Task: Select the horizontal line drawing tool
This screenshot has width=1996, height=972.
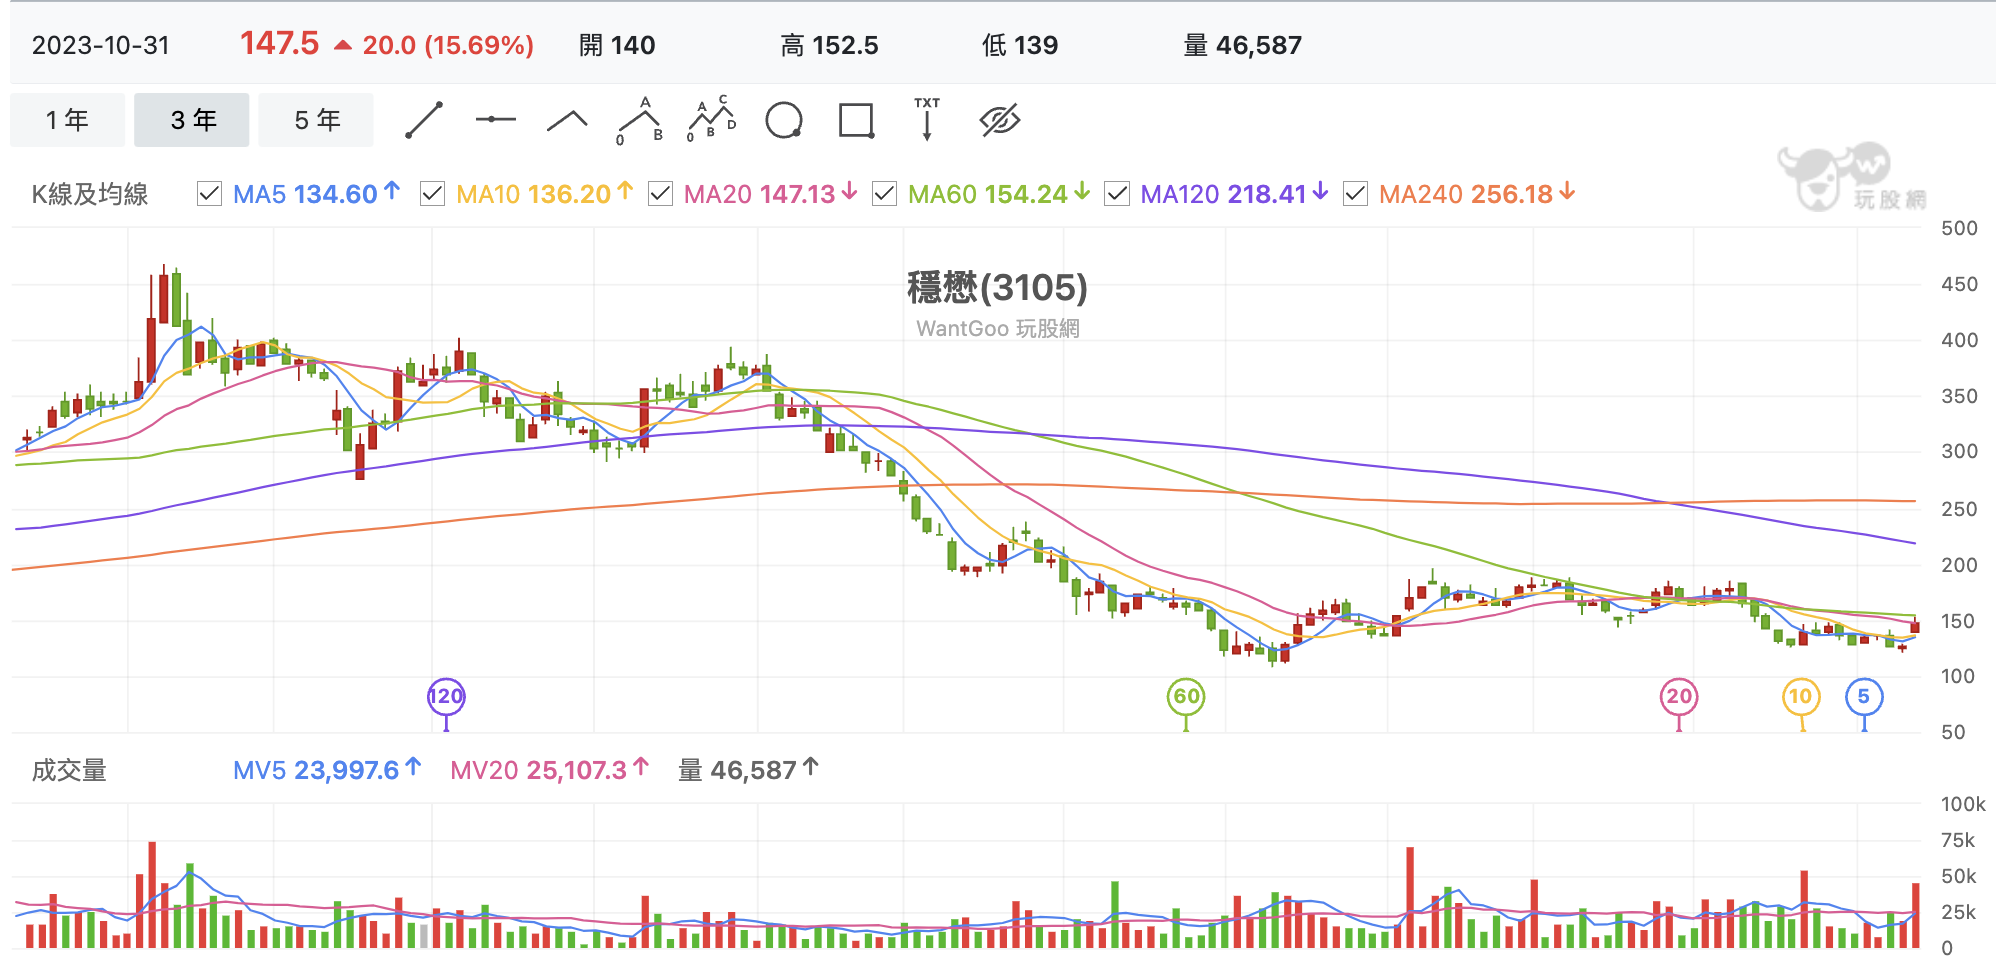Action: [x=496, y=120]
